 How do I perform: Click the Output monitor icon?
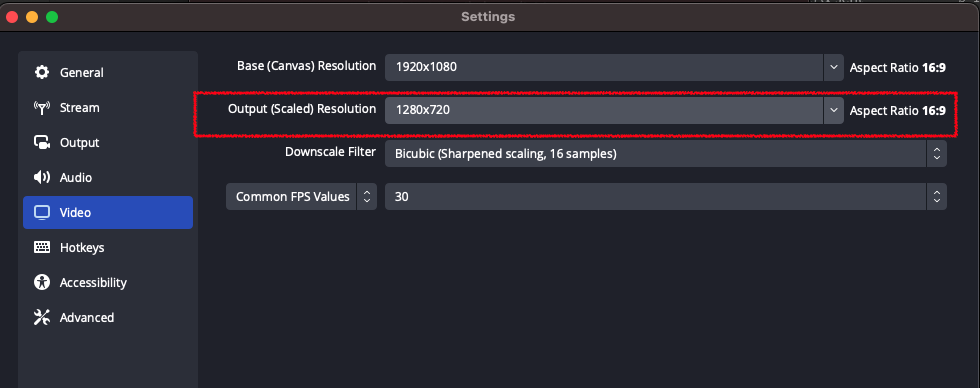(x=42, y=142)
